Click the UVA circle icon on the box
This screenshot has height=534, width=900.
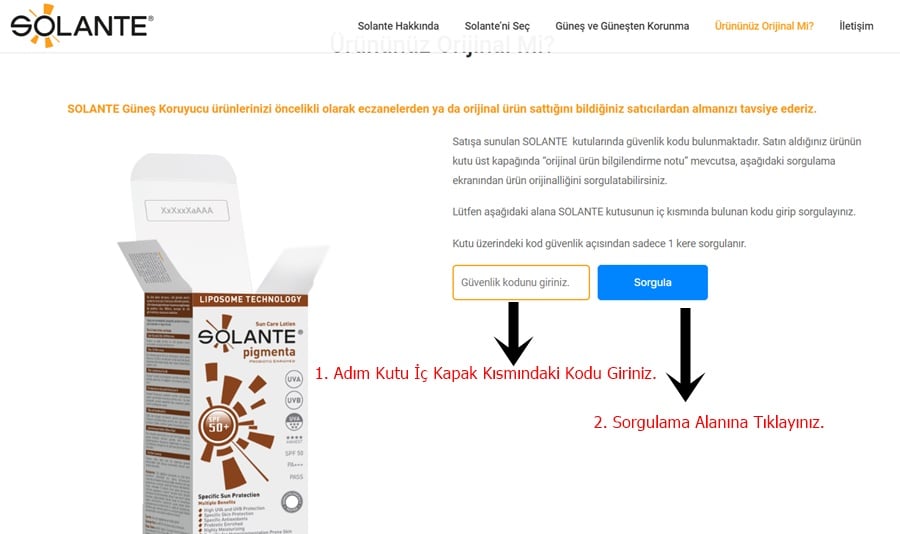(x=294, y=379)
